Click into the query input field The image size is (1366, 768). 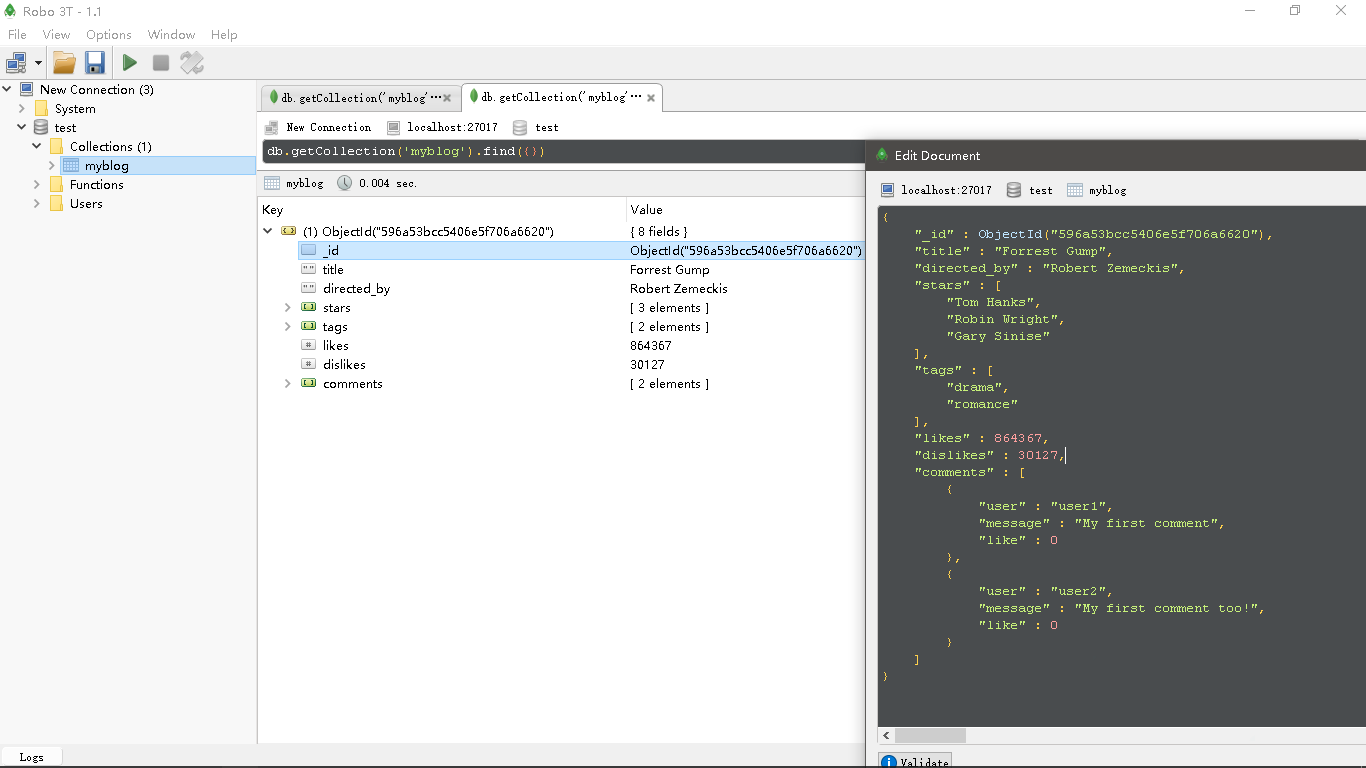point(562,152)
